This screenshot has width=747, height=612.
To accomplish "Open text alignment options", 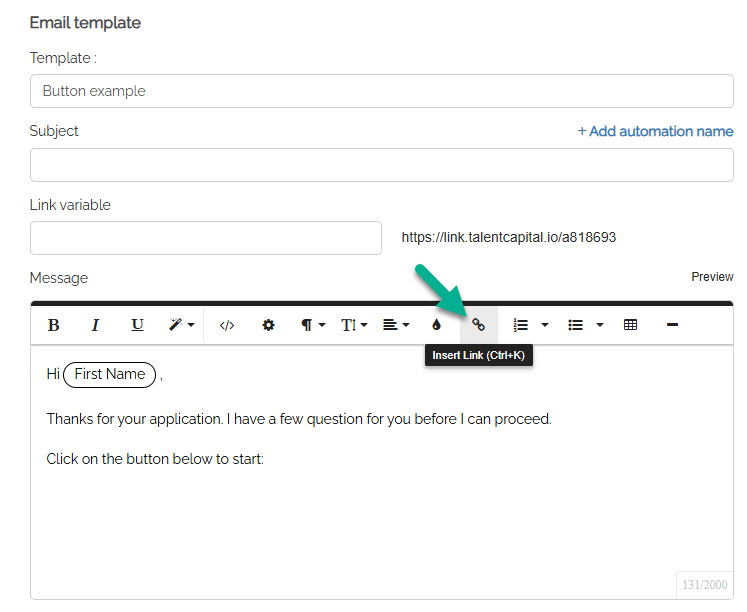I will 390,325.
